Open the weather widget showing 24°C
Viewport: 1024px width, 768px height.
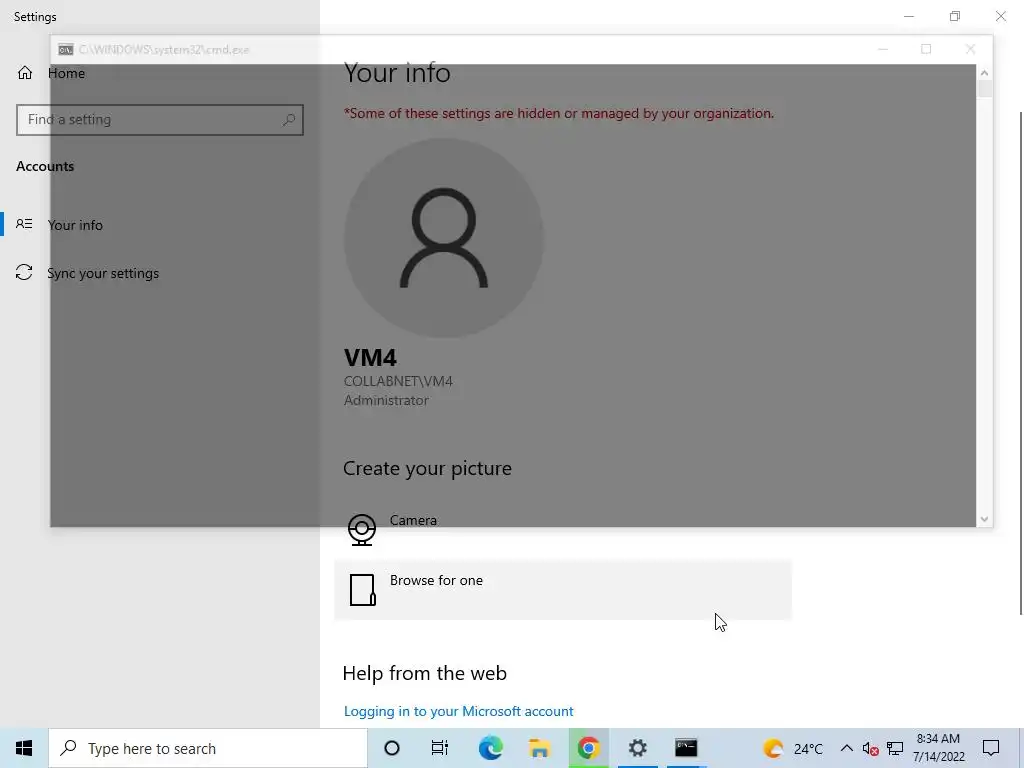[793, 748]
